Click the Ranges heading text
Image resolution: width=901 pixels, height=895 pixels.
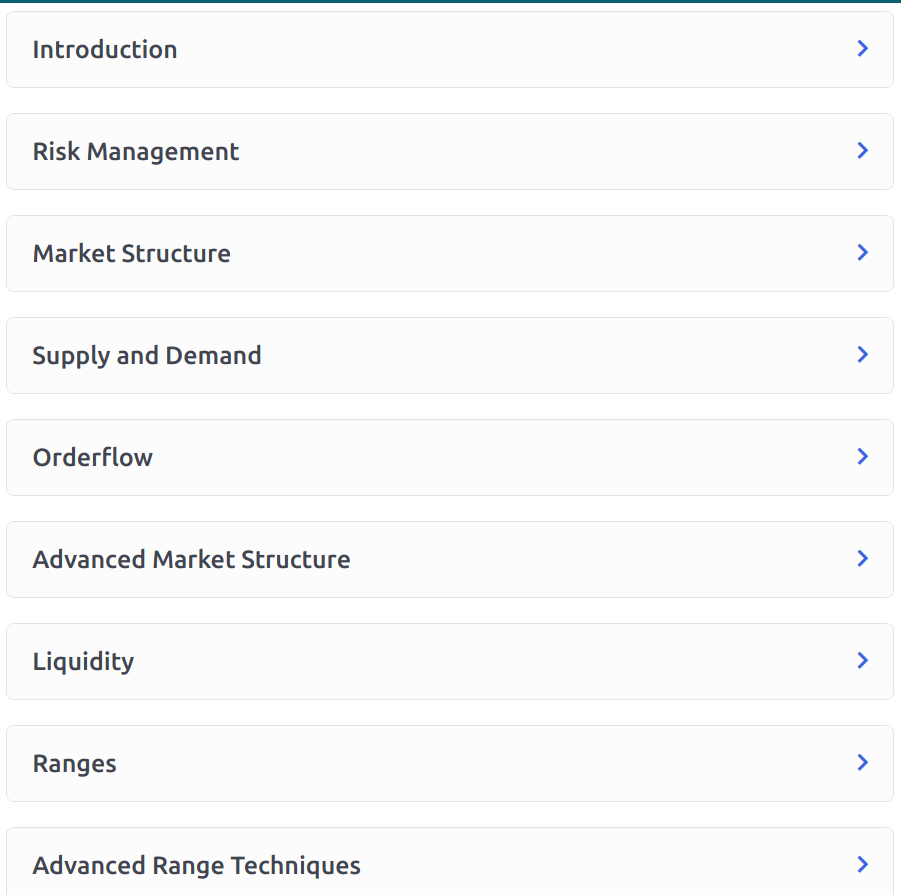(x=75, y=764)
